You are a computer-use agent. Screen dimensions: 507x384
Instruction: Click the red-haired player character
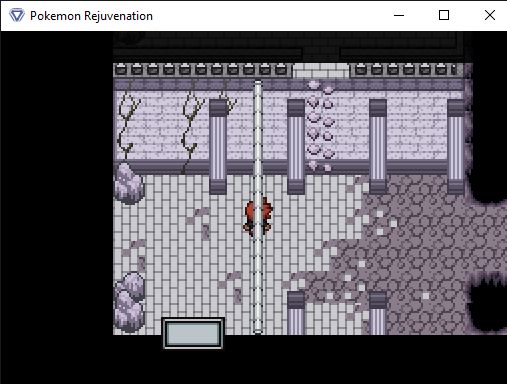tap(258, 217)
